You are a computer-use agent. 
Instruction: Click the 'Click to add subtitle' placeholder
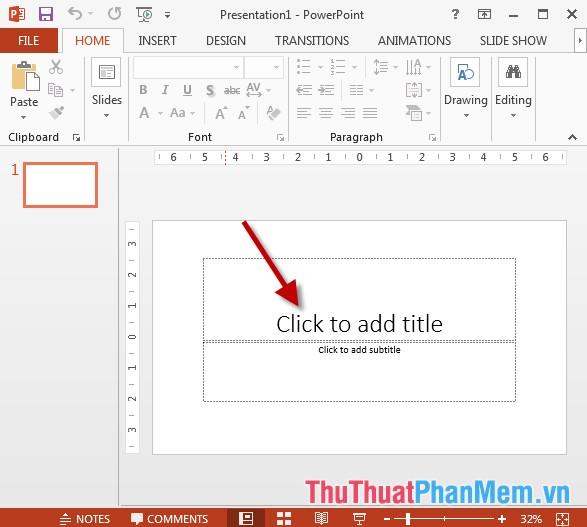click(359, 372)
